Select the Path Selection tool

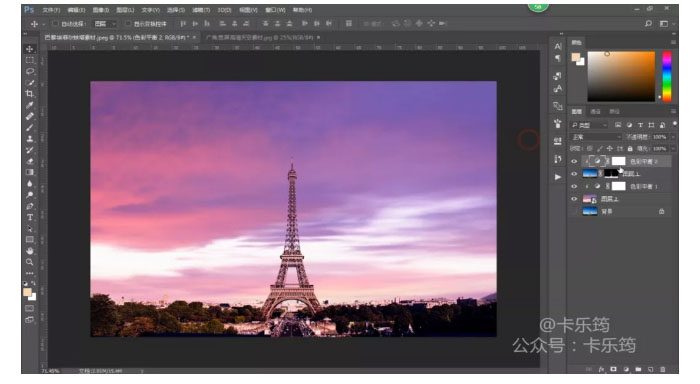[x=30, y=229]
